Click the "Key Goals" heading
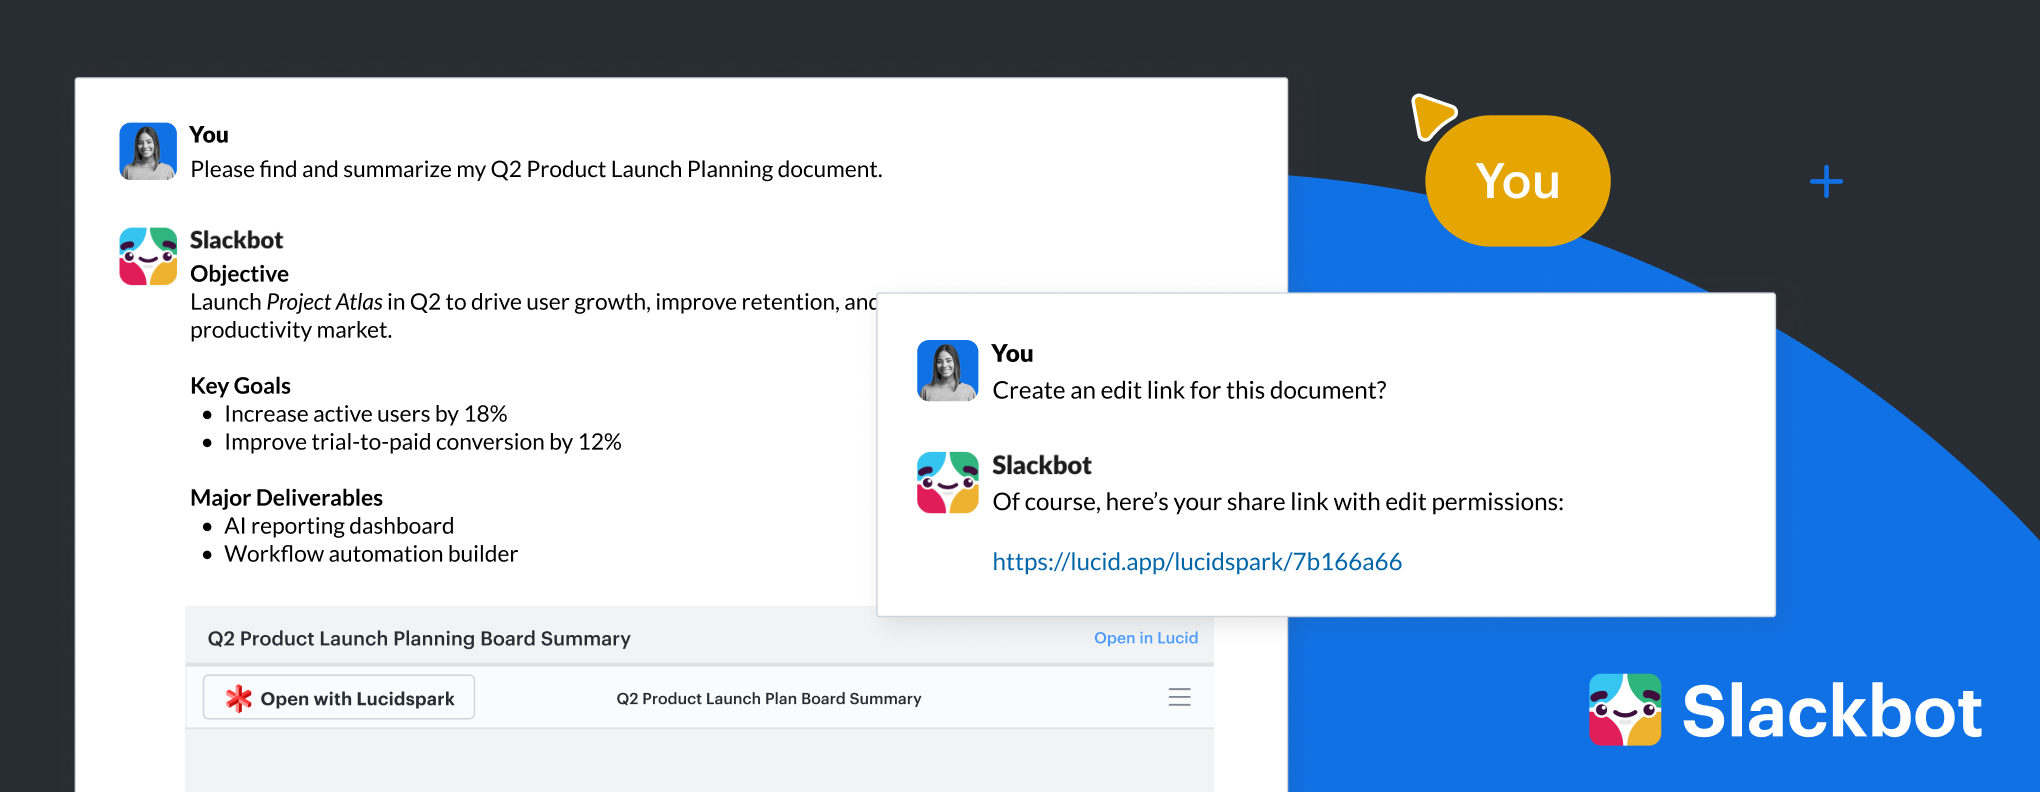The height and width of the screenshot is (792, 2040). [x=241, y=386]
